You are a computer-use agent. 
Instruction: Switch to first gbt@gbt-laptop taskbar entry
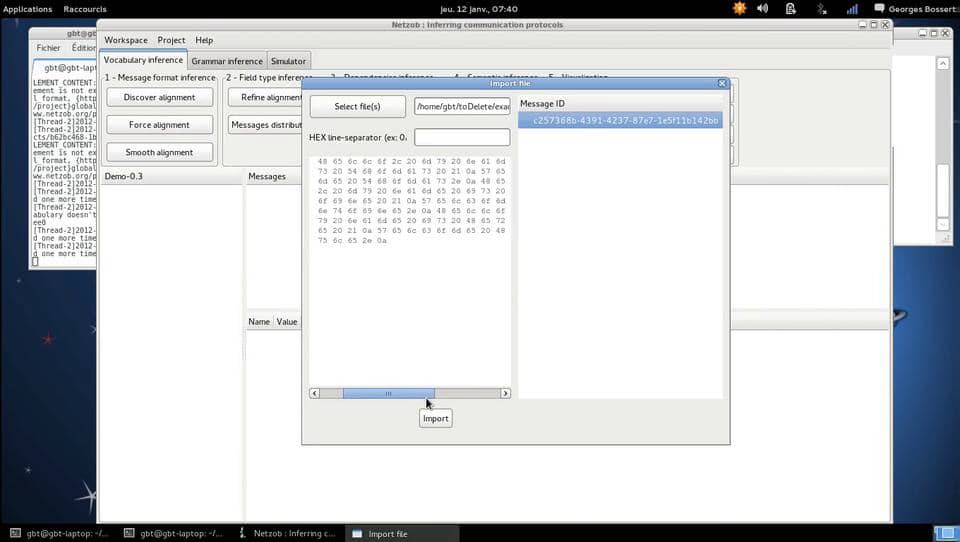click(x=60, y=533)
